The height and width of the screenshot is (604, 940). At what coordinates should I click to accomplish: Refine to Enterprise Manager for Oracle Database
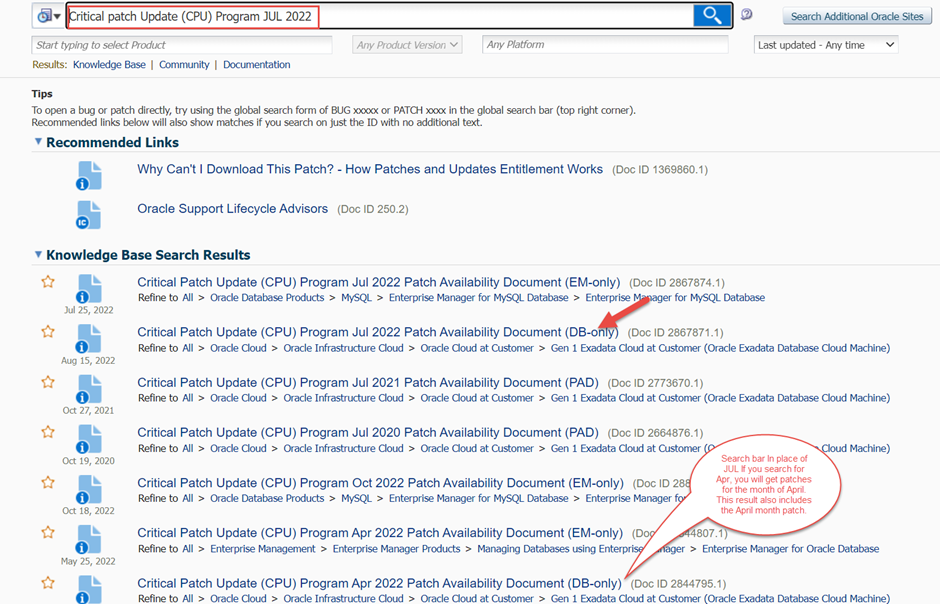791,549
